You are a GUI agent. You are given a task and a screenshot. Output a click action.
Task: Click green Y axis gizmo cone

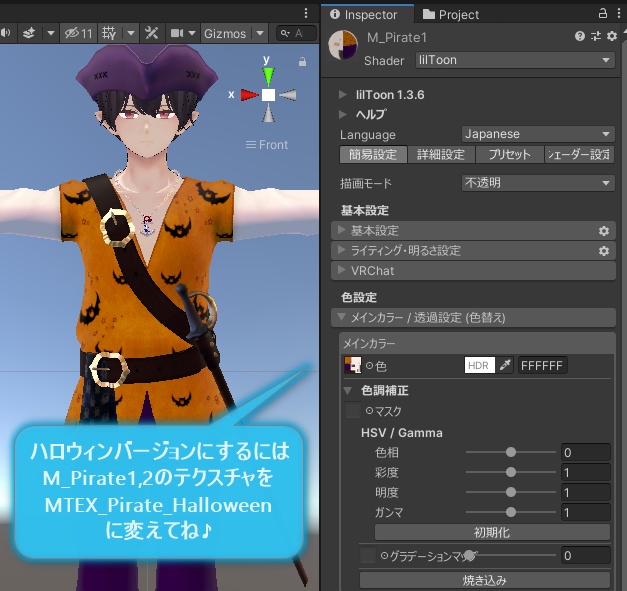[x=268, y=76]
